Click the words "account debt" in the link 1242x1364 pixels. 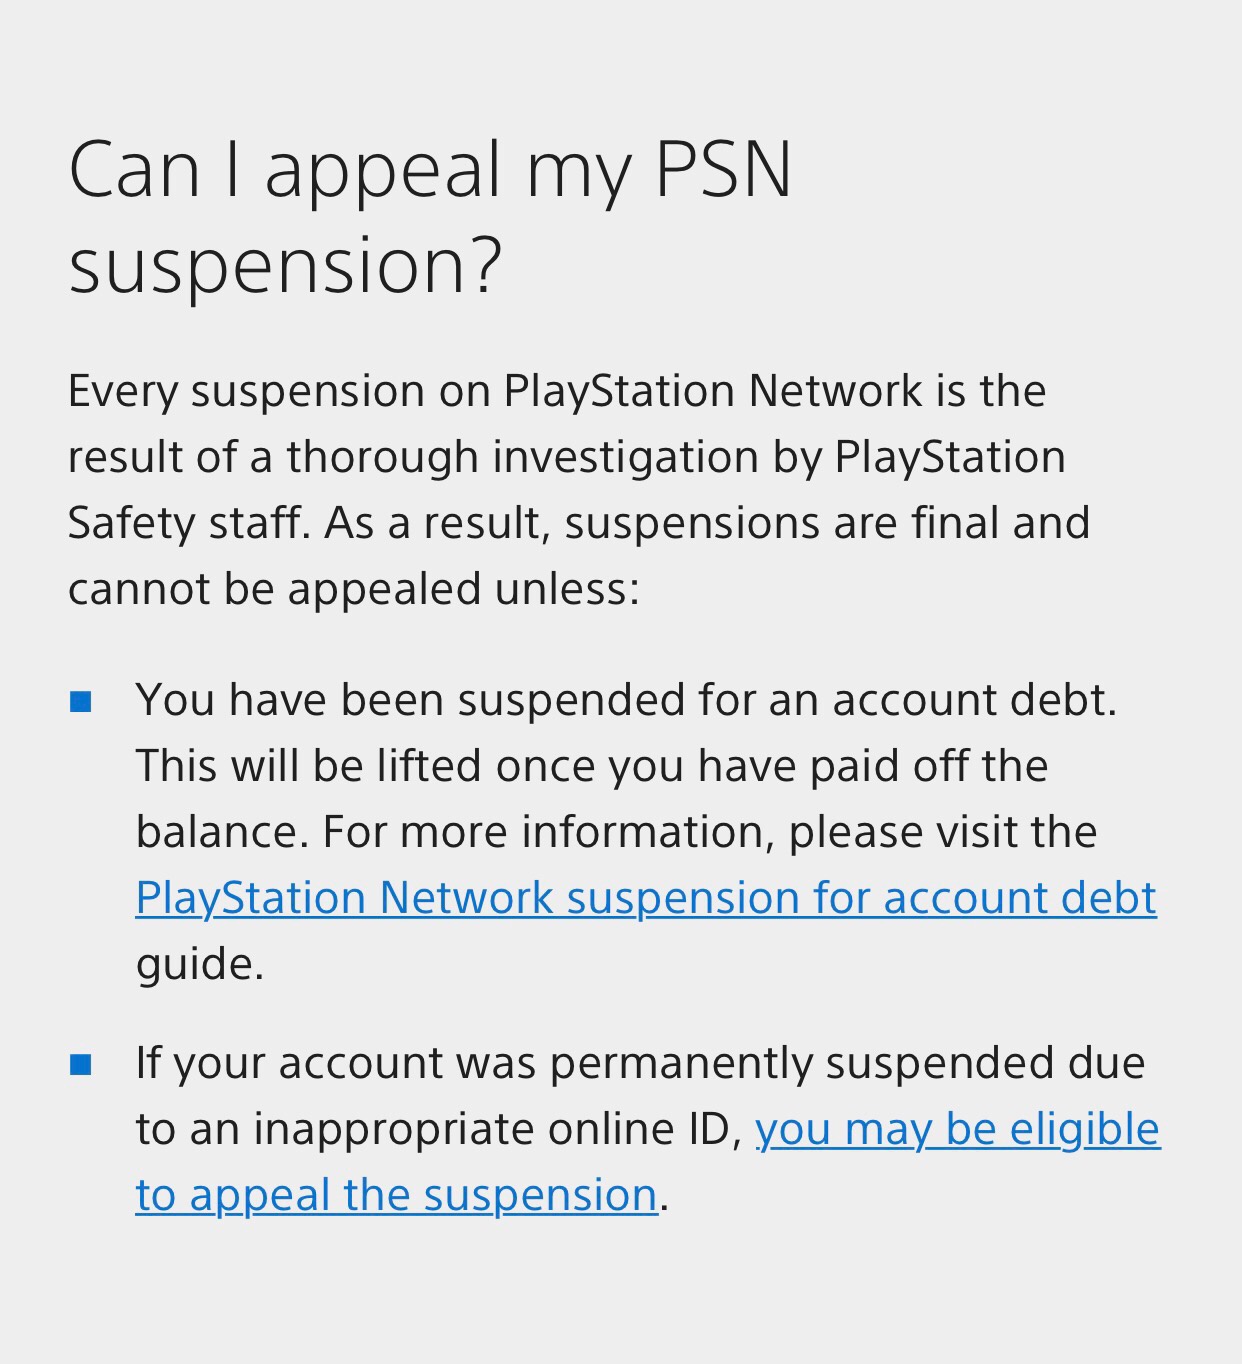click(1020, 898)
